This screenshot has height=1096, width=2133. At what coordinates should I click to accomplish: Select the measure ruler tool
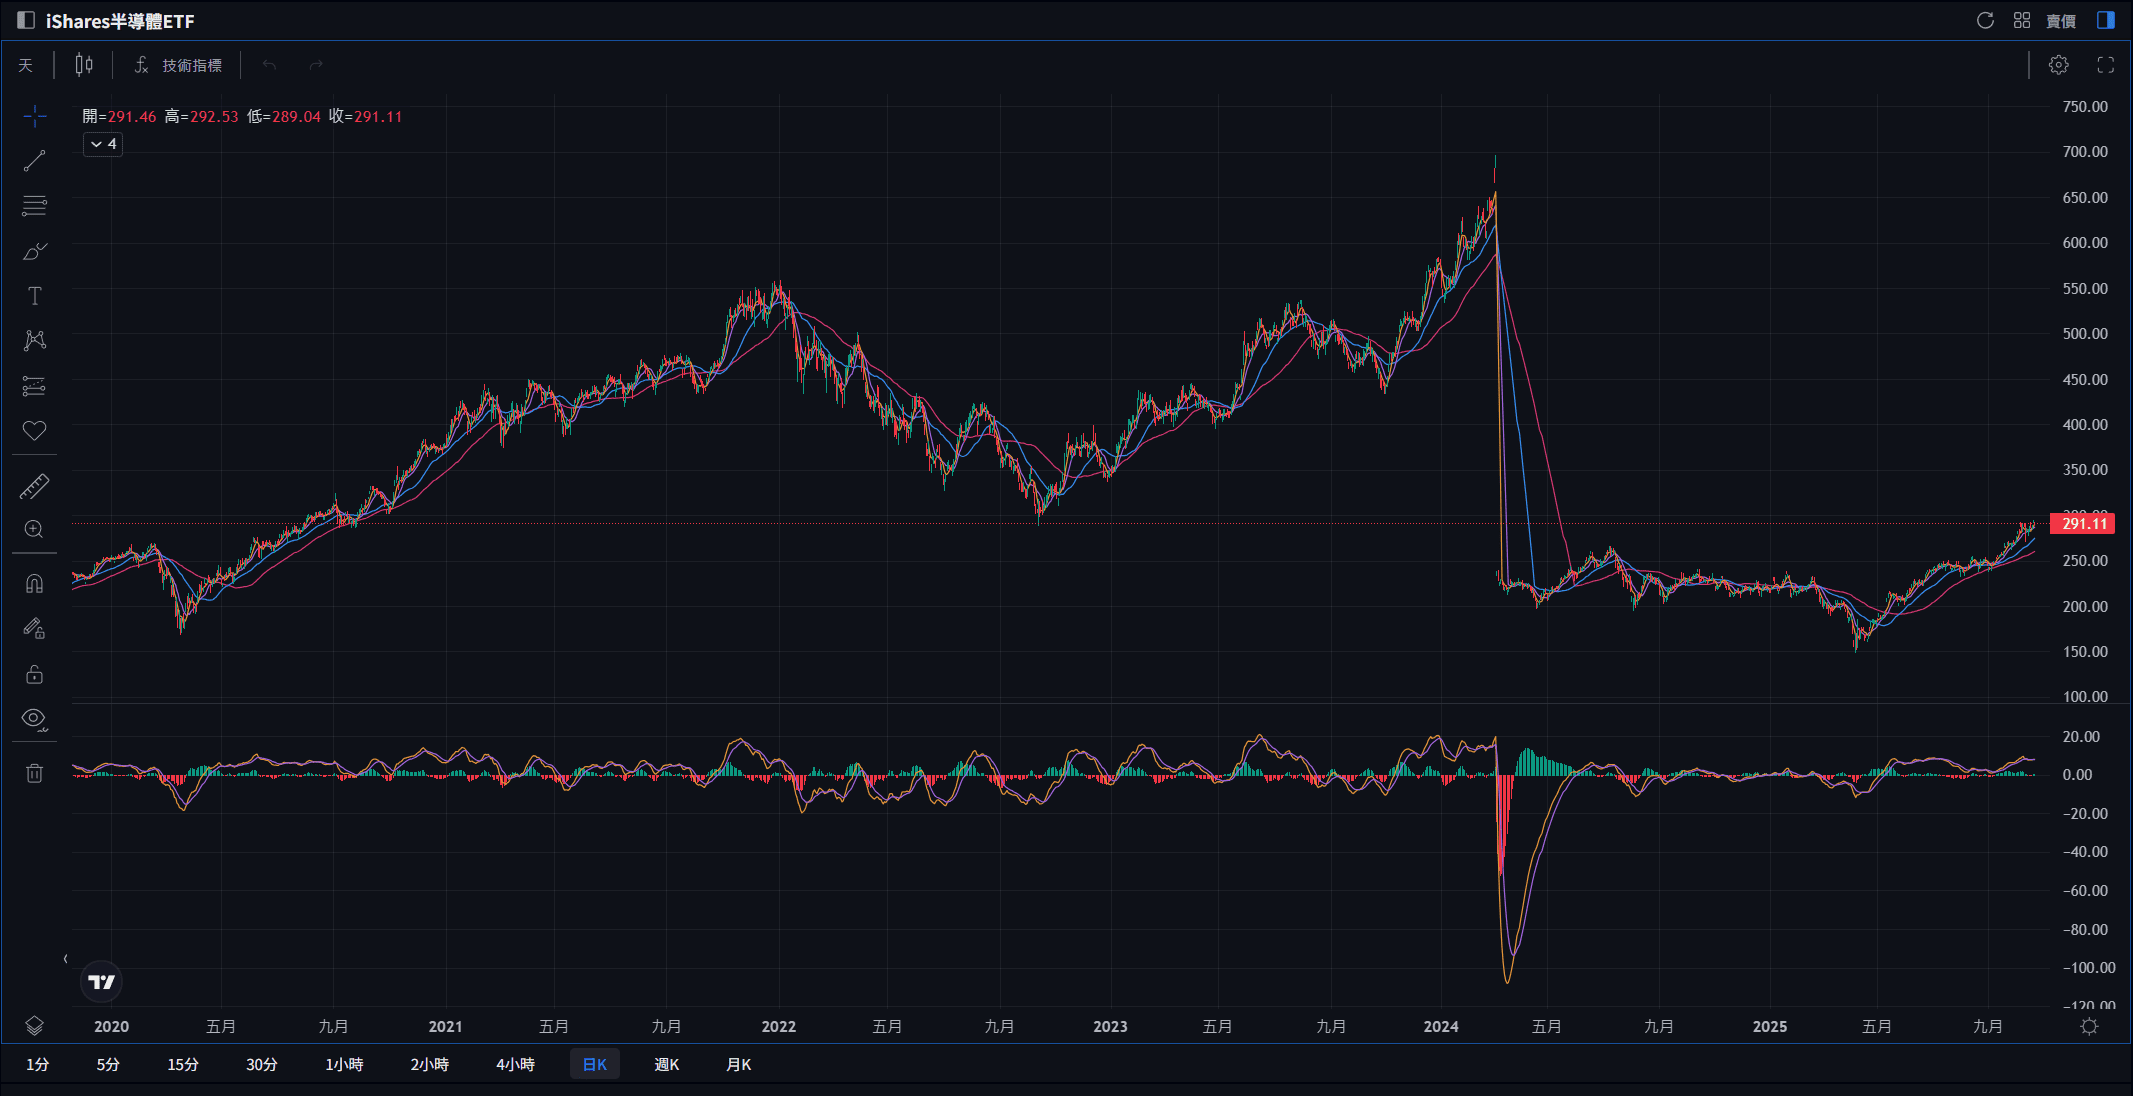click(35, 486)
